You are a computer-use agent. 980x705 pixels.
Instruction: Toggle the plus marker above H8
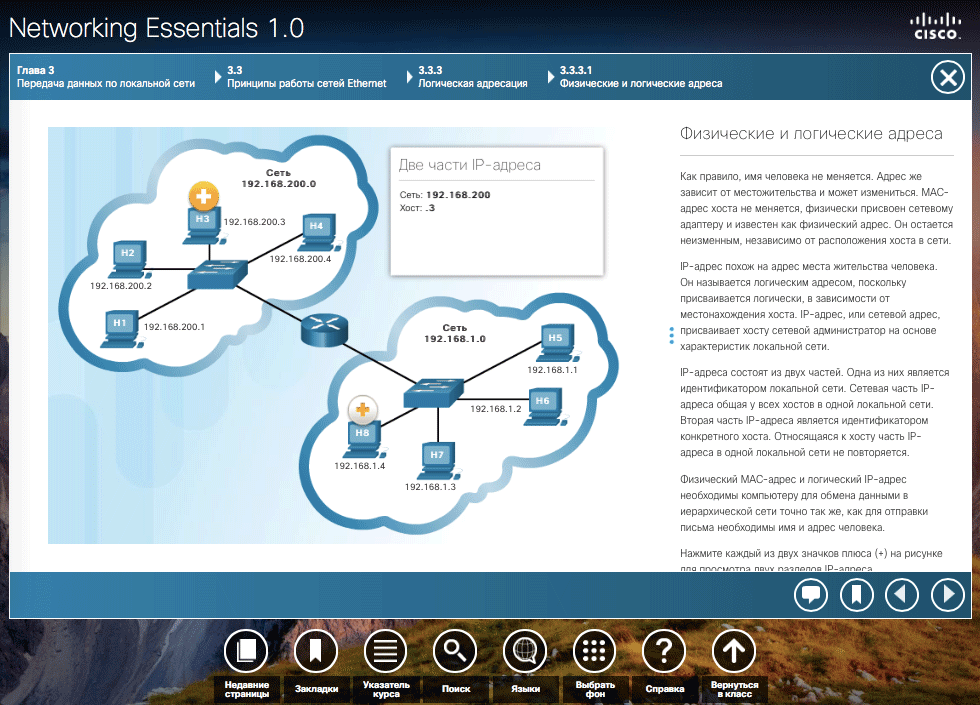pyautogui.click(x=362, y=411)
